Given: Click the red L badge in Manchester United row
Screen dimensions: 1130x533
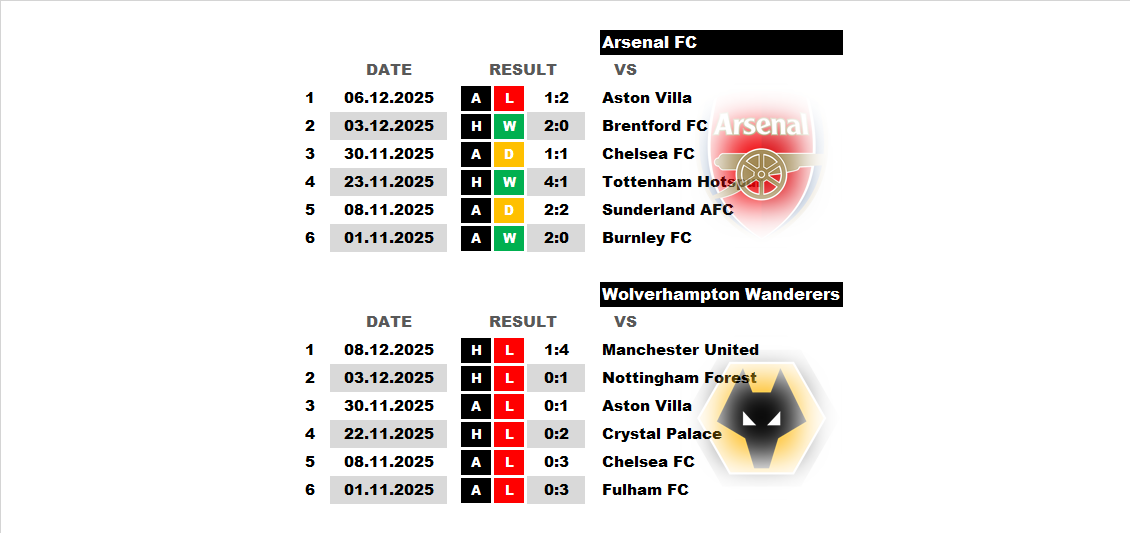Looking at the screenshot, I should (x=509, y=350).
